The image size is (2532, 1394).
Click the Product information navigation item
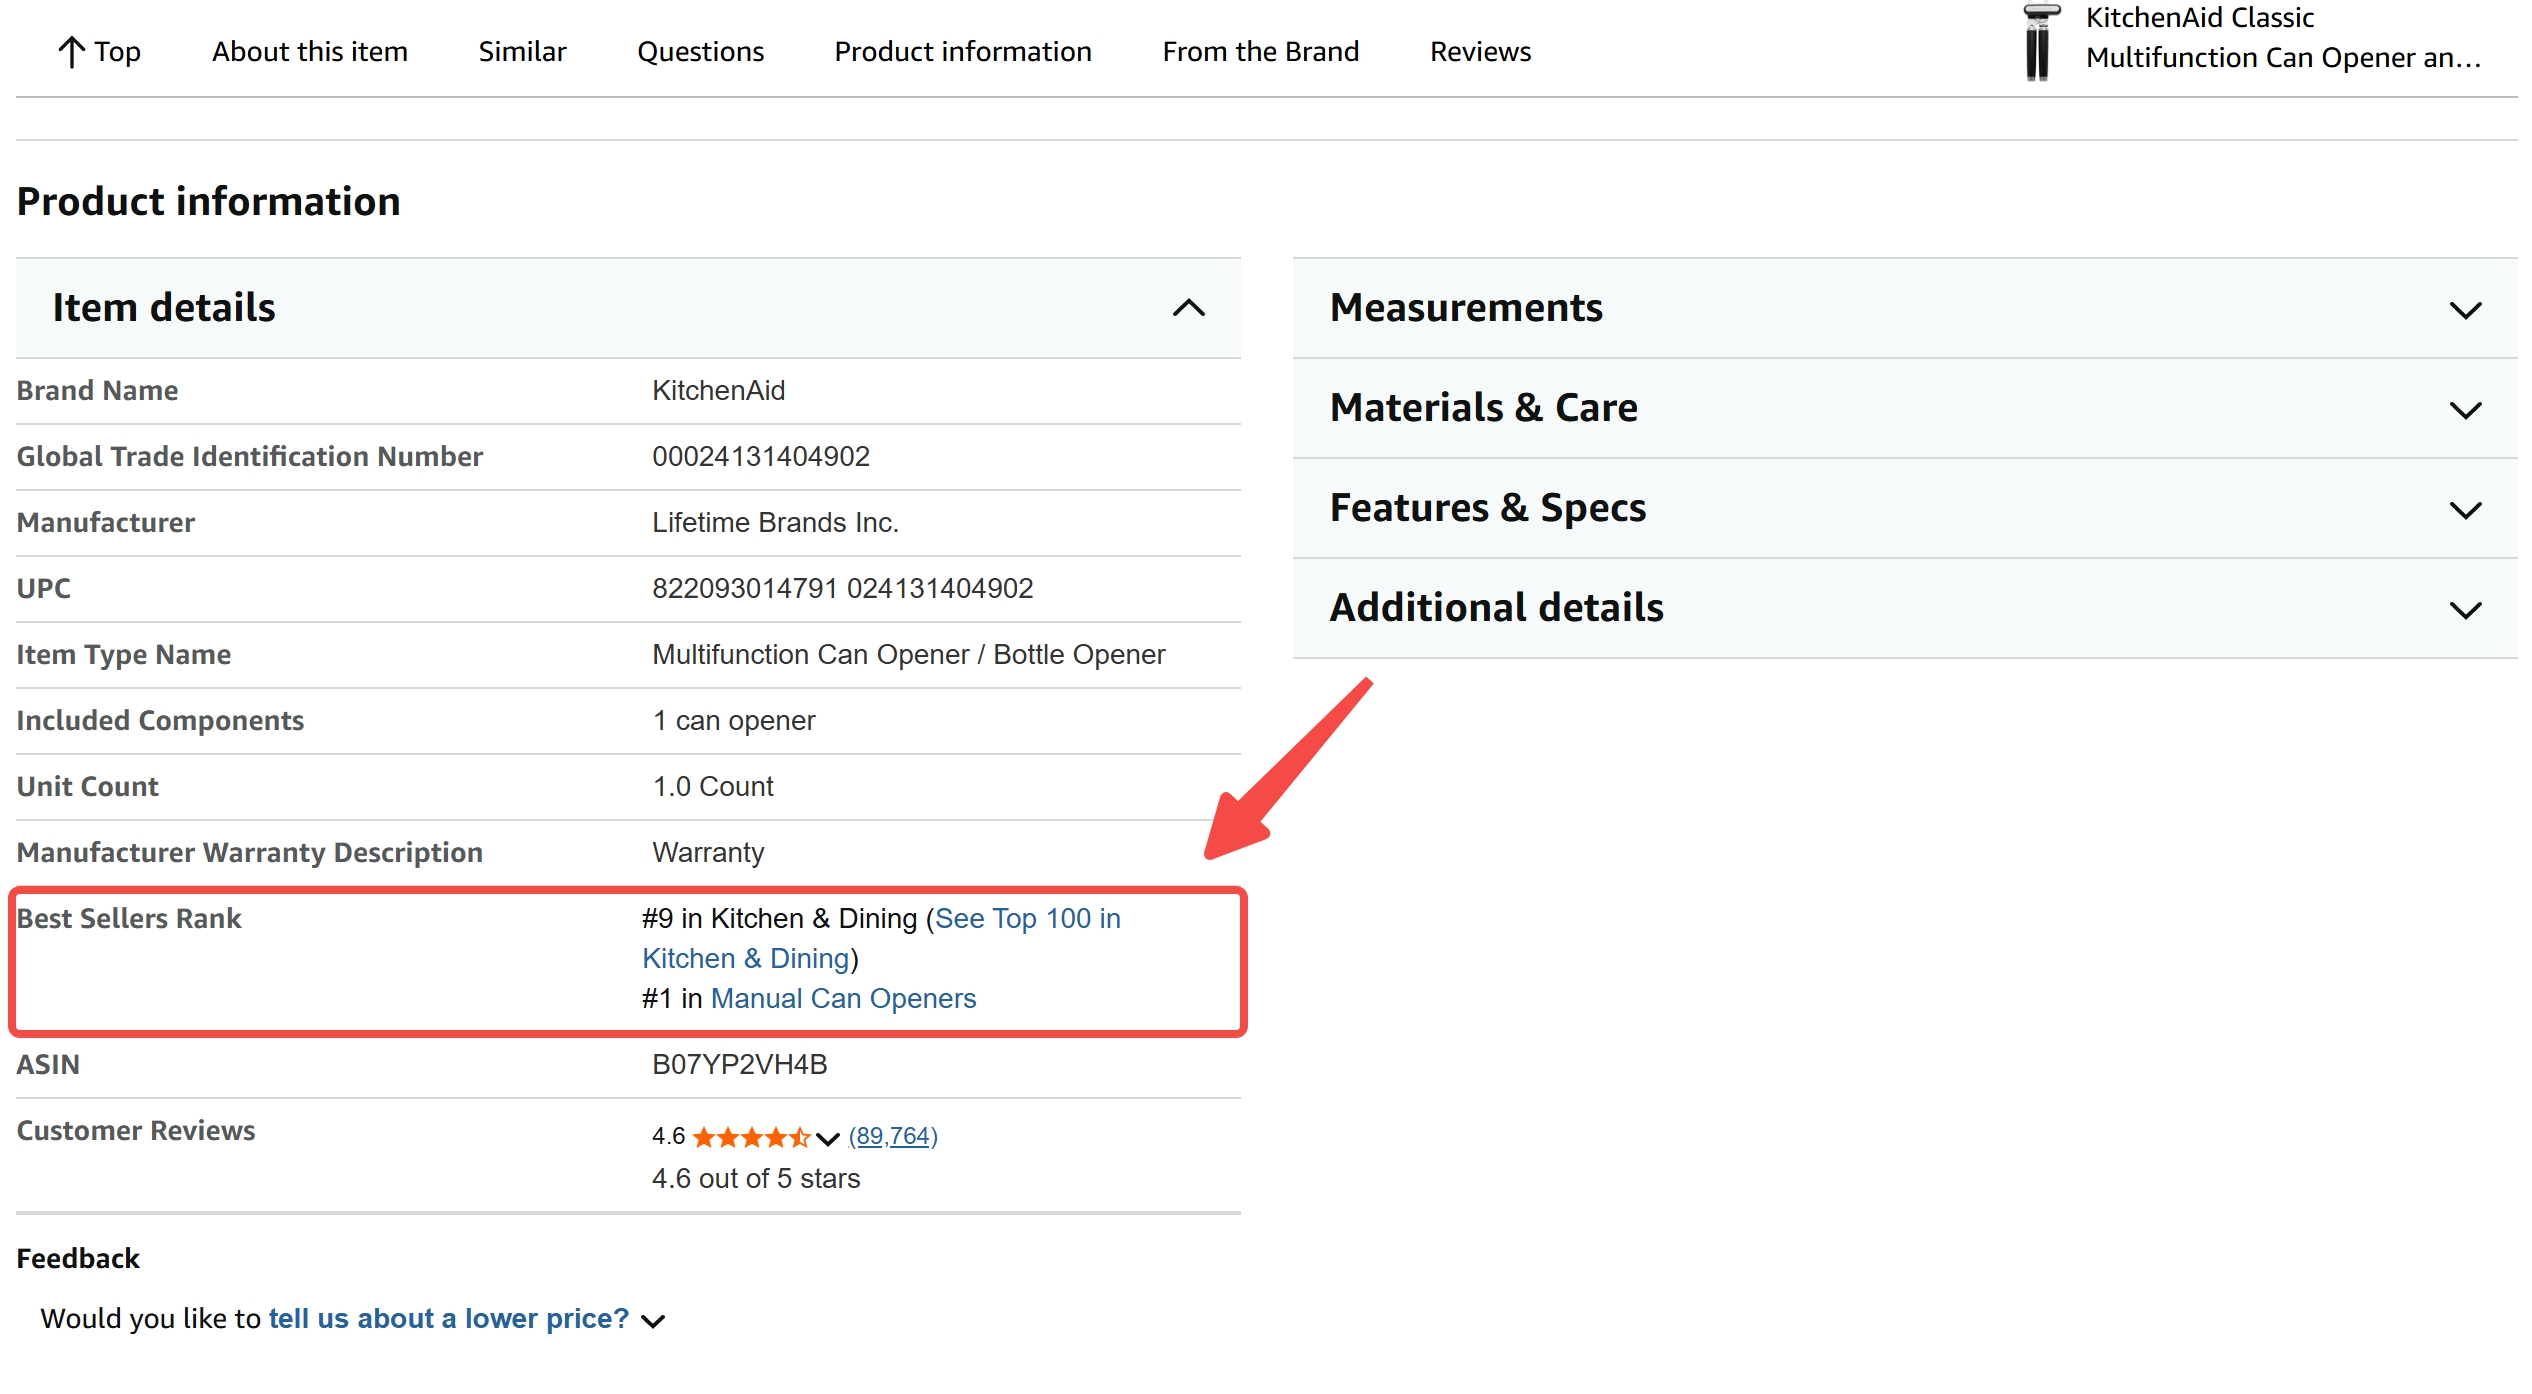[x=962, y=51]
